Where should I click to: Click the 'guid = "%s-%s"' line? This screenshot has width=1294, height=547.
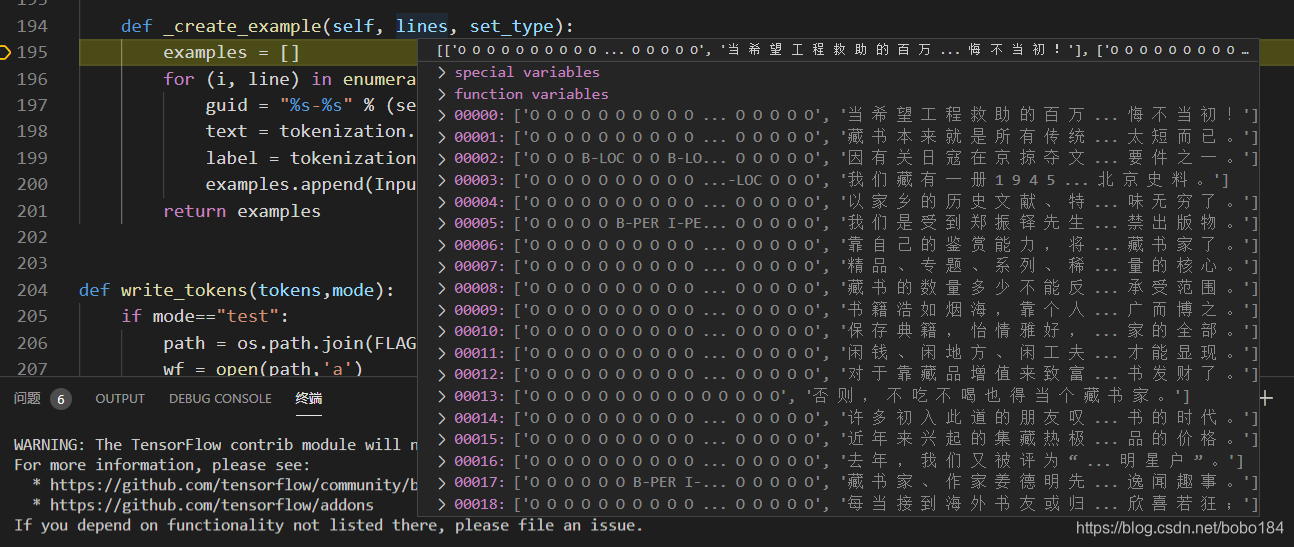(310, 105)
